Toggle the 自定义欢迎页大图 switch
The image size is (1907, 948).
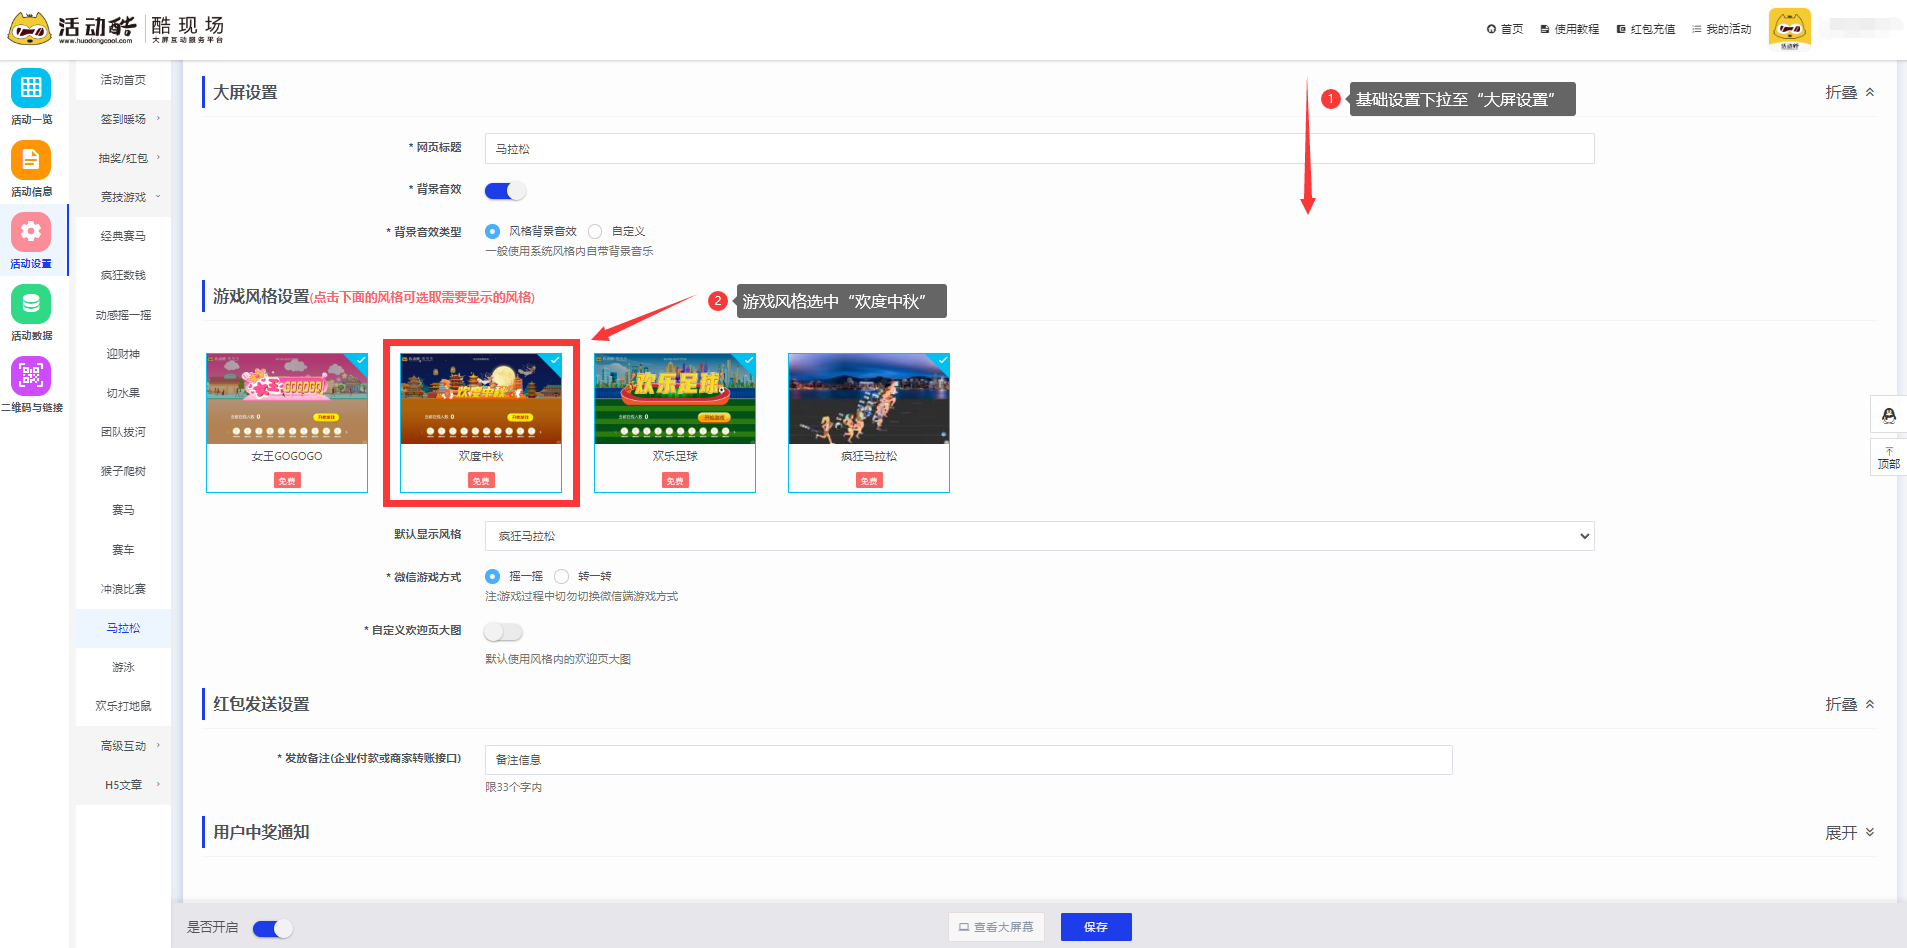click(x=503, y=632)
